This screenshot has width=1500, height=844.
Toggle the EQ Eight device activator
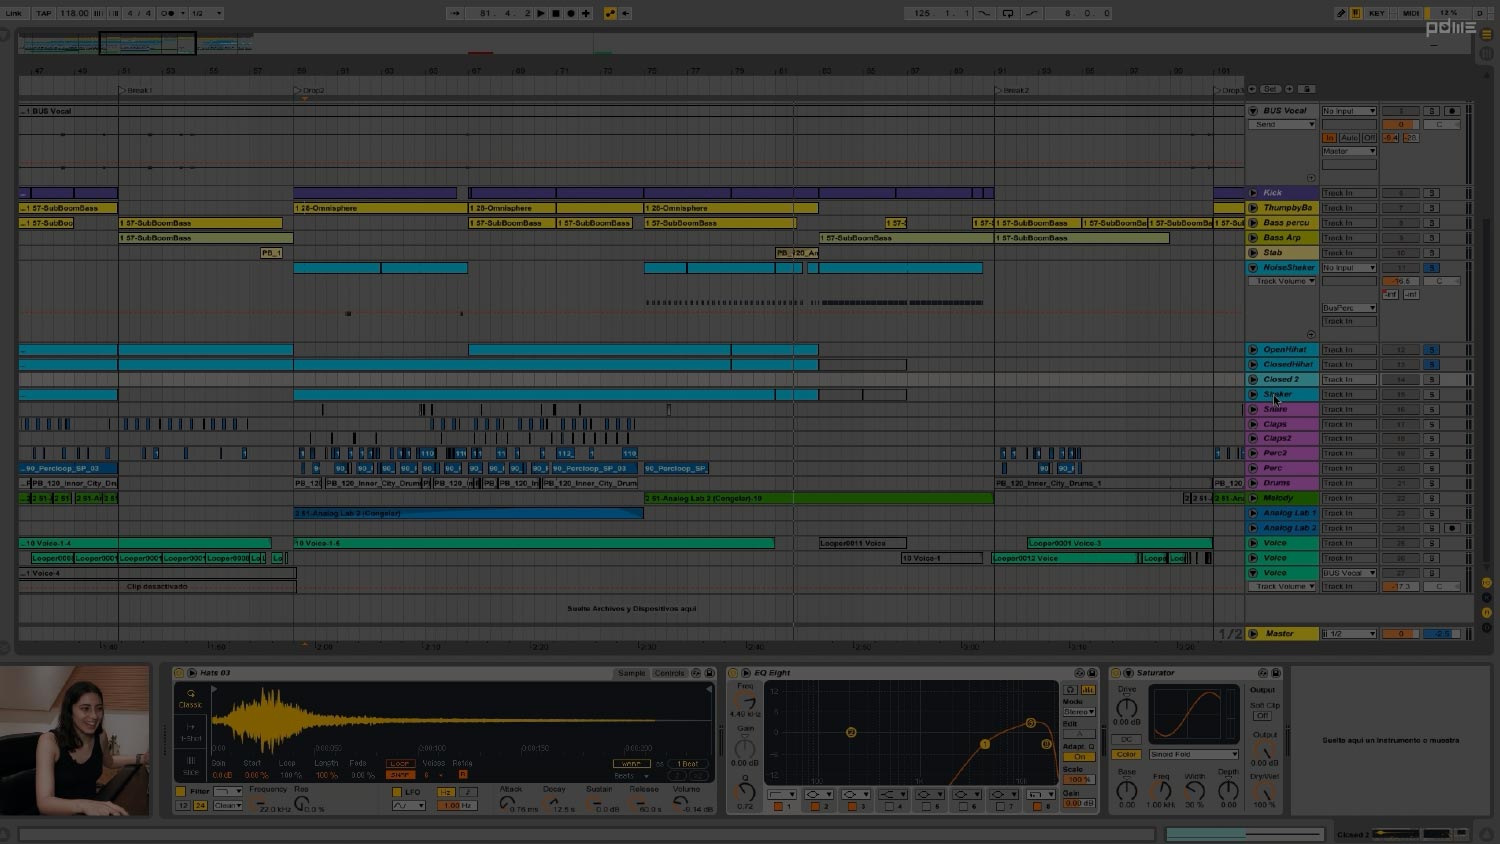733,673
